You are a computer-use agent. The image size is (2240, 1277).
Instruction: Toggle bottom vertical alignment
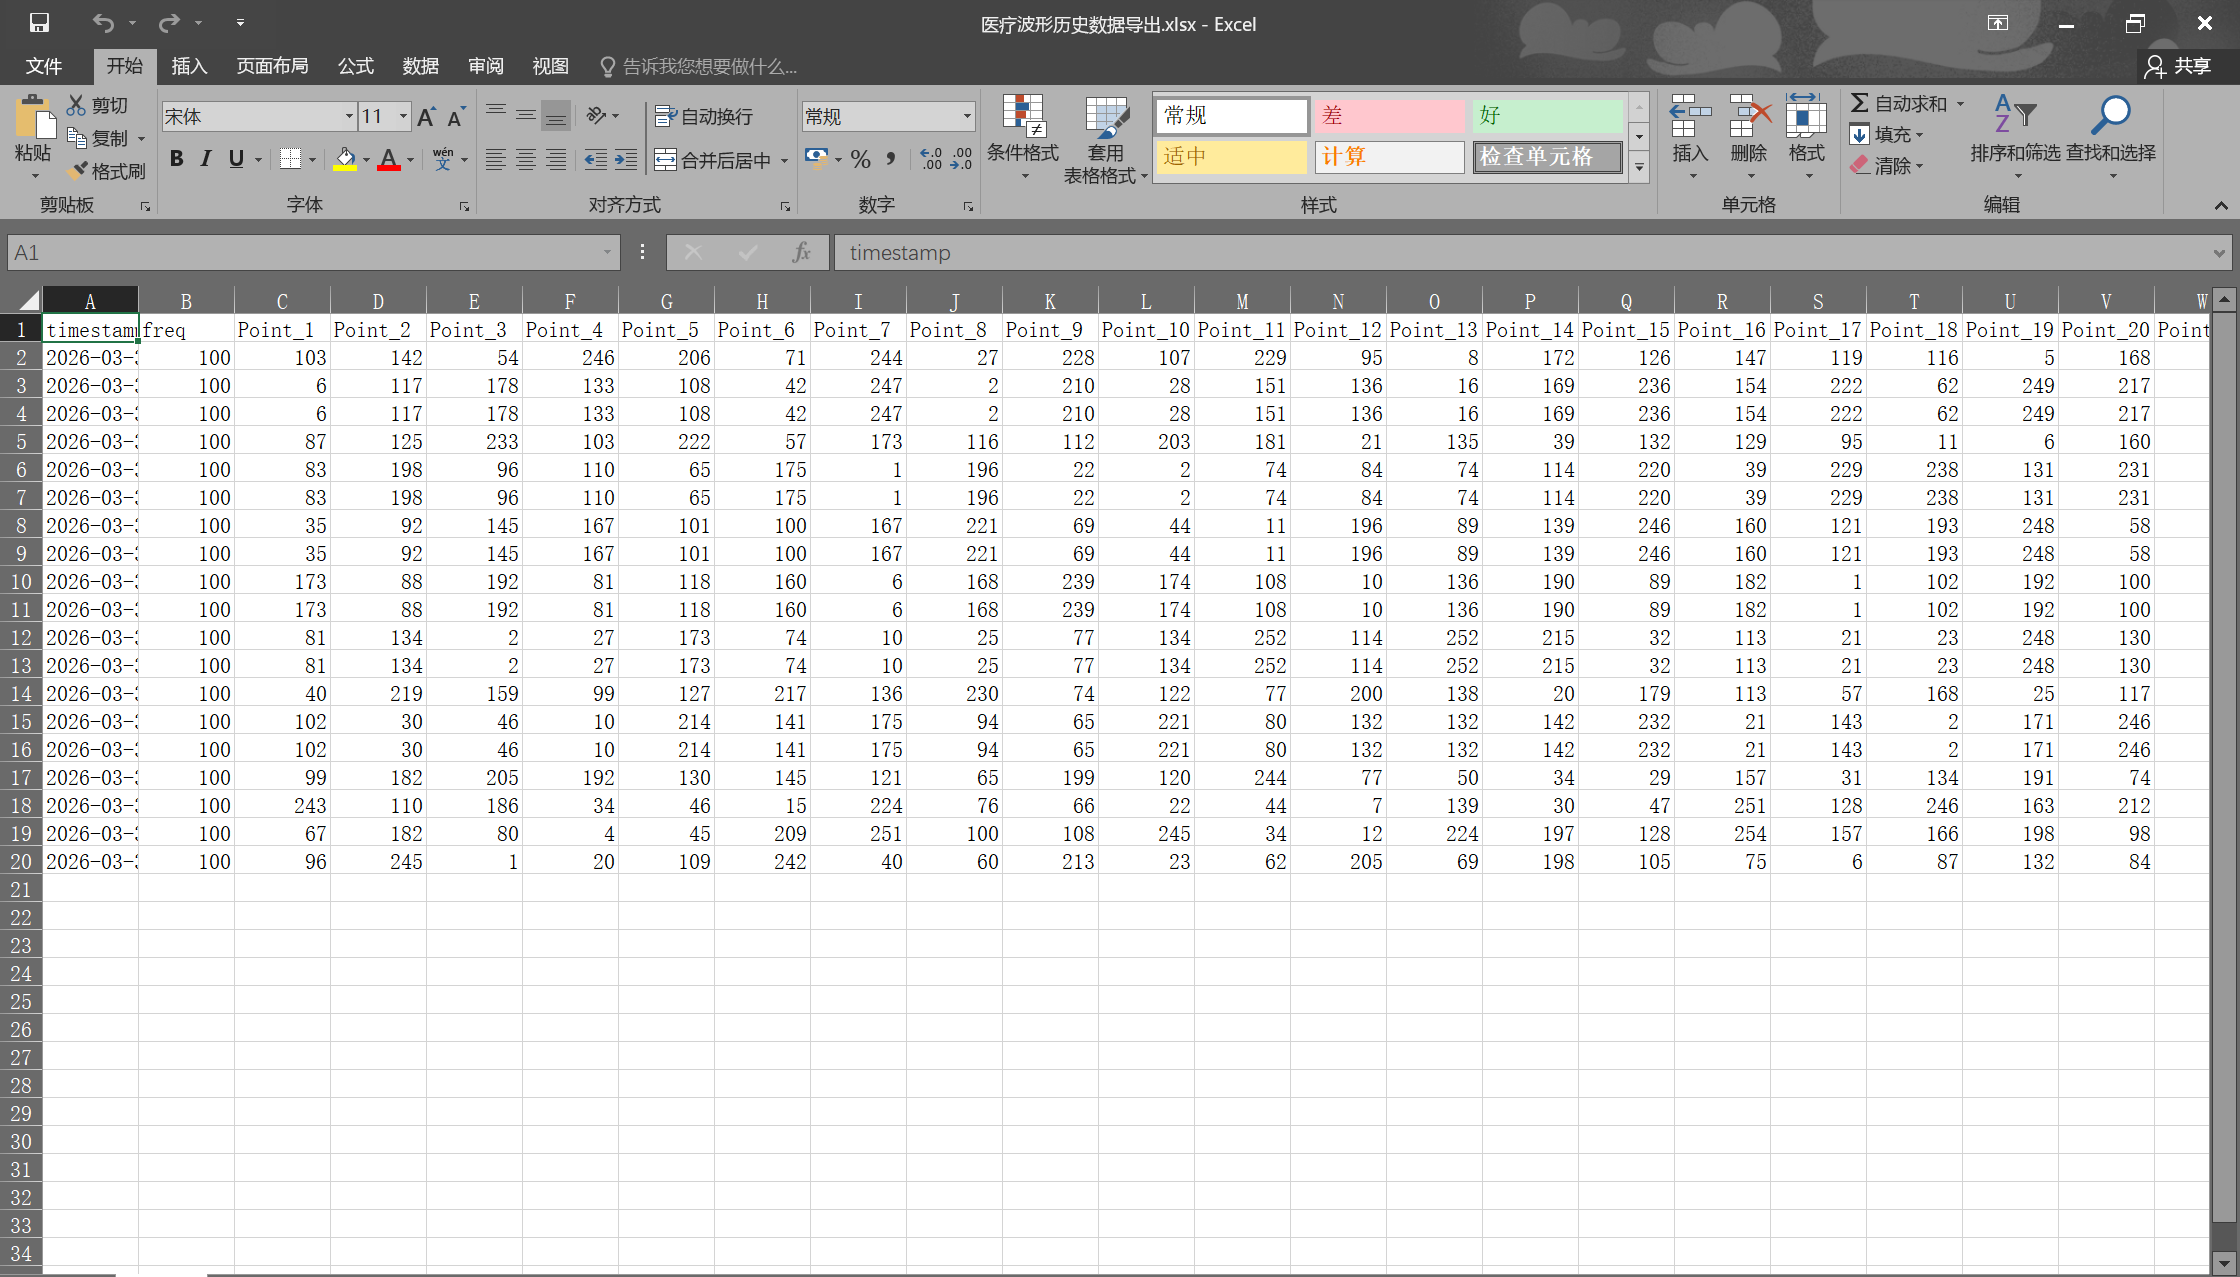556,116
